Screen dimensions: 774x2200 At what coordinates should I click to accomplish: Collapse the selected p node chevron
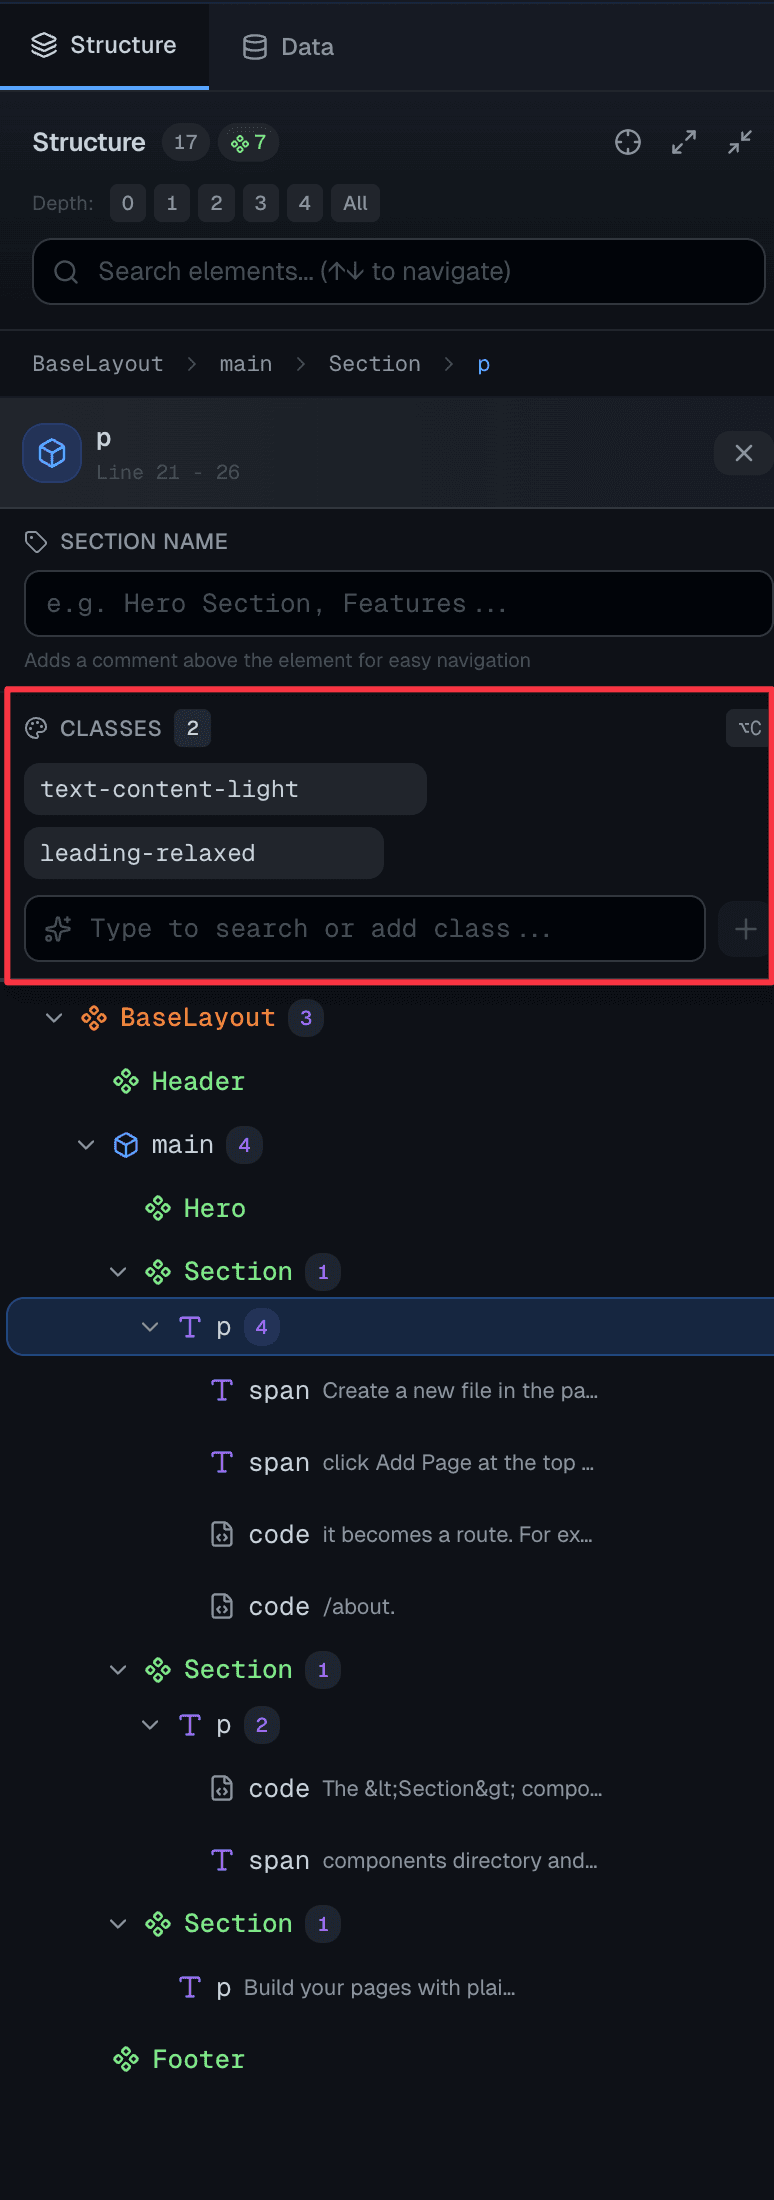point(149,1326)
